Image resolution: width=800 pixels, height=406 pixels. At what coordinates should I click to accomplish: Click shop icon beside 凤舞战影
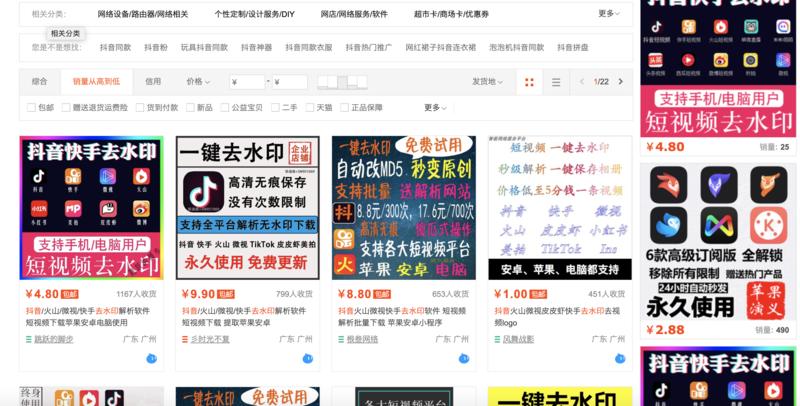497,339
